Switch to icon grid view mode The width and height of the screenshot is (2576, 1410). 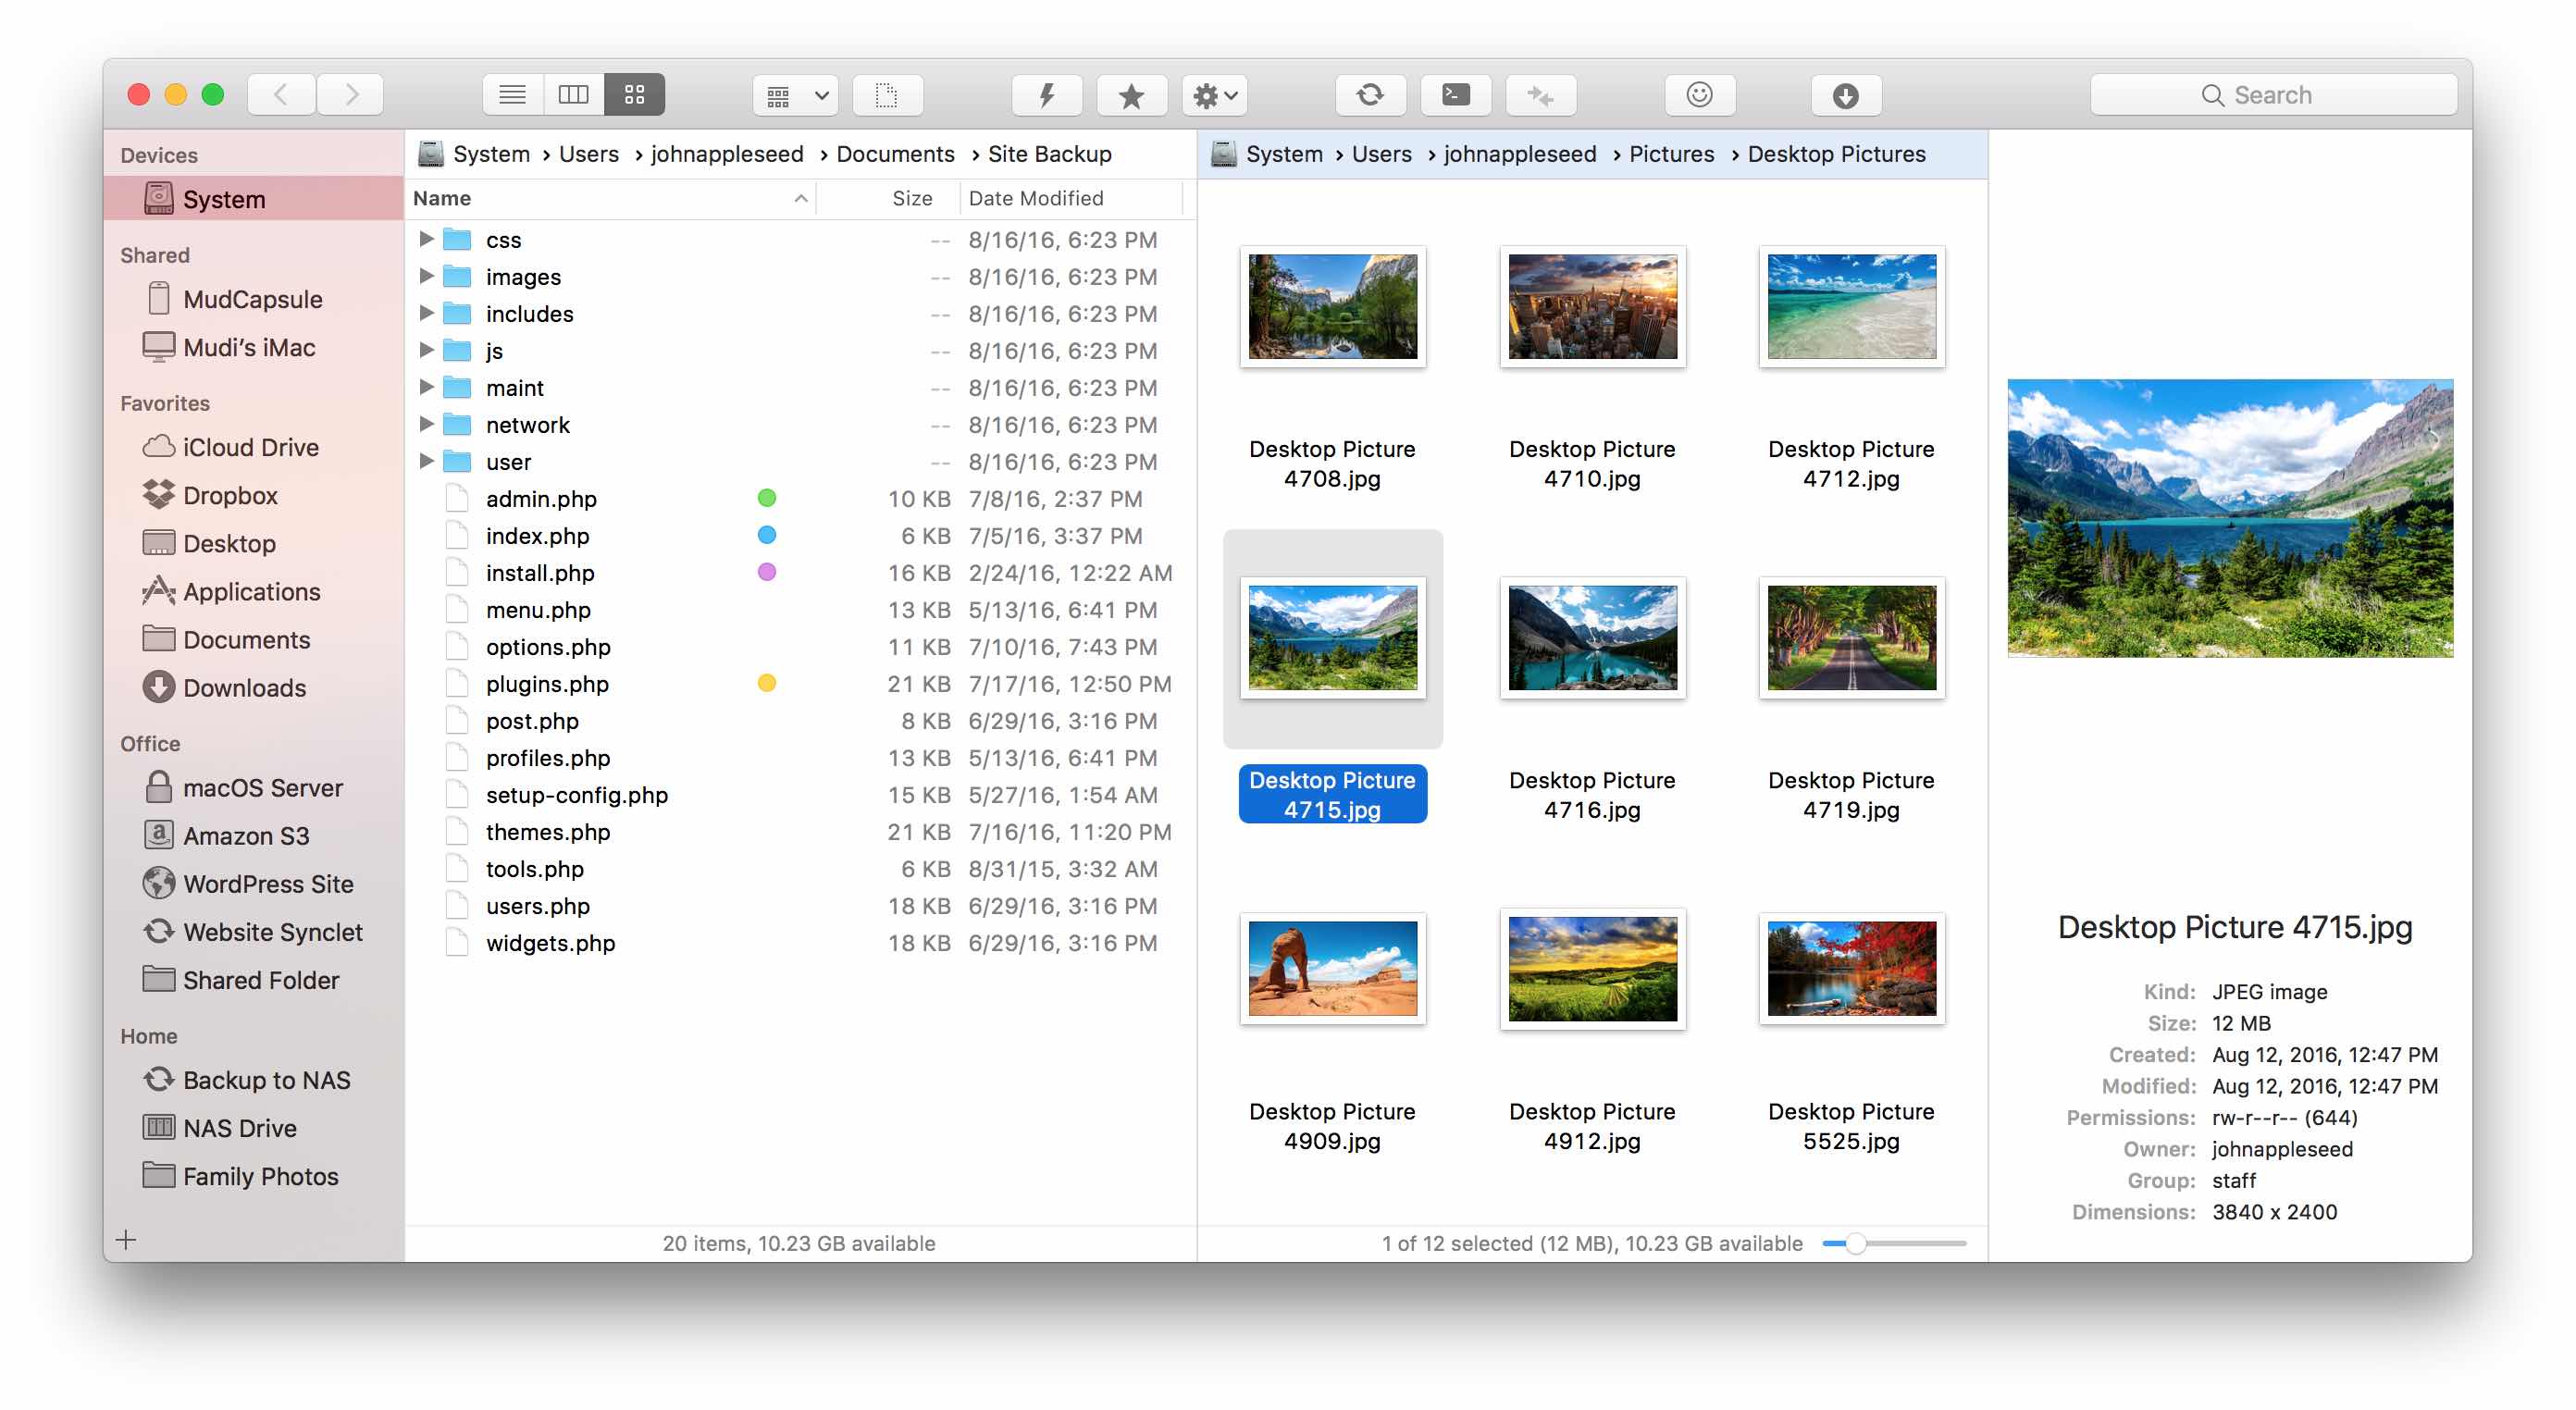634,95
